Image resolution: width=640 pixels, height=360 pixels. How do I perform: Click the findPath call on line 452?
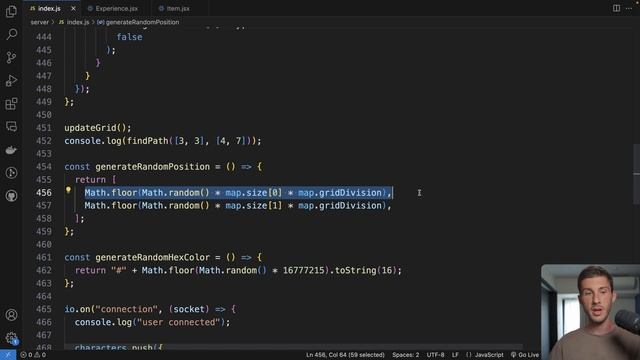[x=147, y=141]
